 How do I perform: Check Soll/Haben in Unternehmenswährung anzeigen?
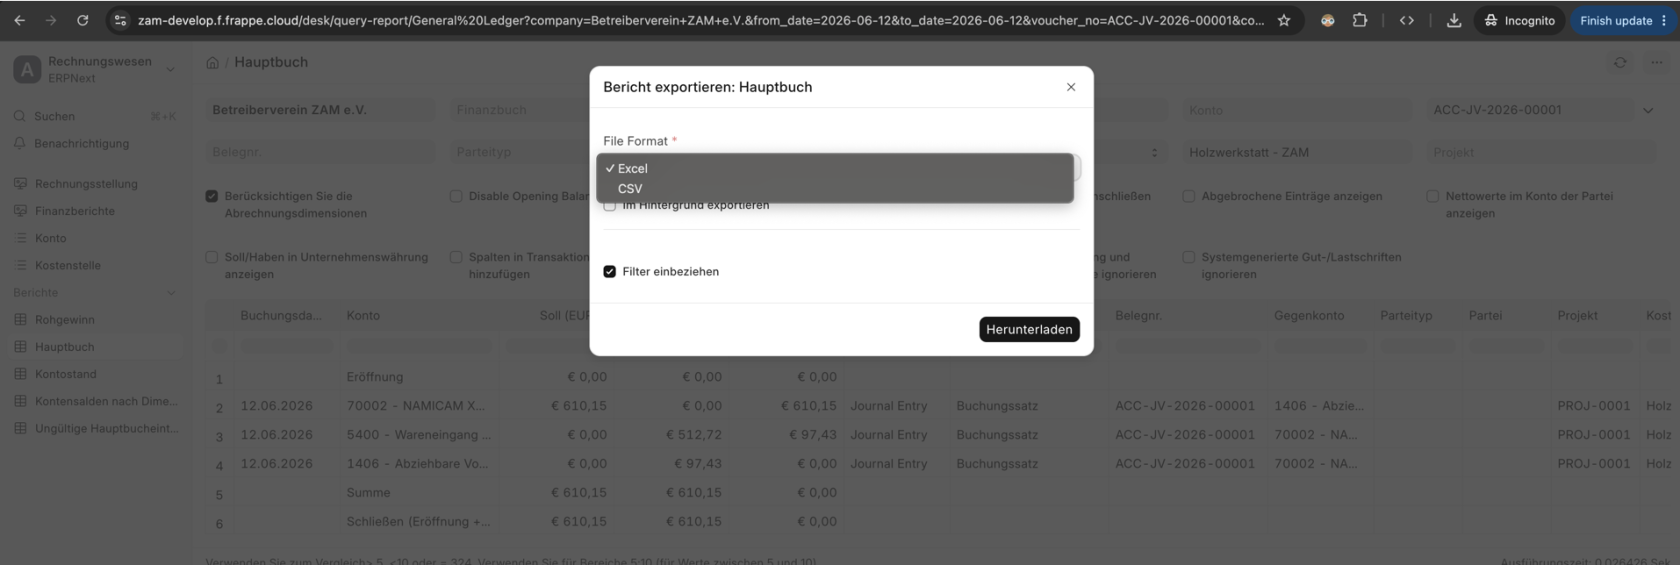211,257
